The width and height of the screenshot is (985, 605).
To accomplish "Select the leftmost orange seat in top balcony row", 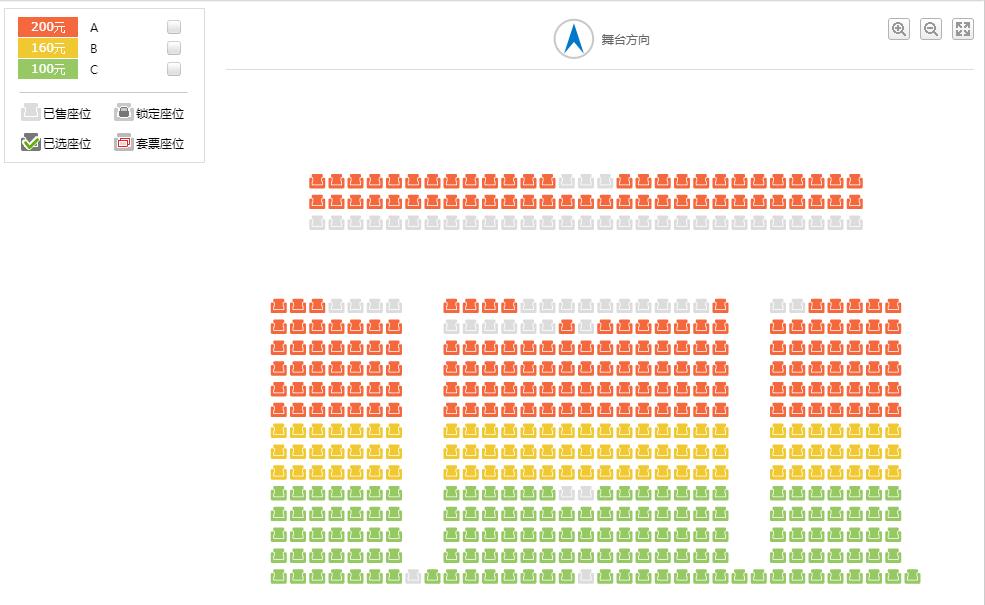I will coord(317,181).
